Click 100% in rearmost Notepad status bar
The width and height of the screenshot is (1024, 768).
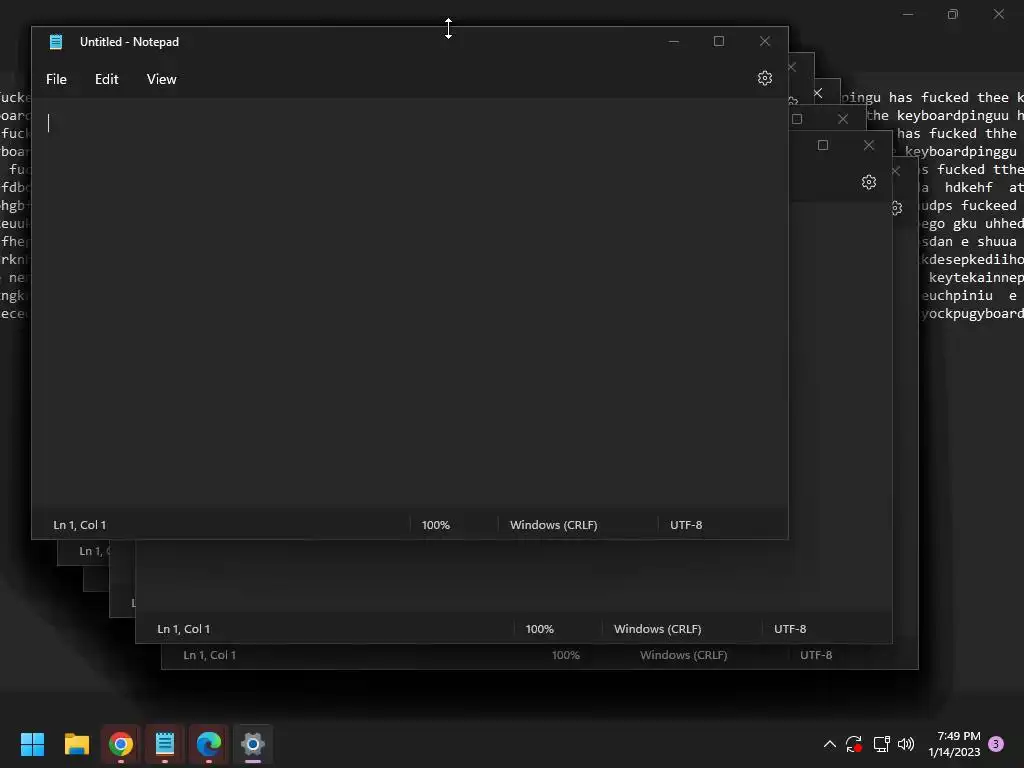pos(566,655)
